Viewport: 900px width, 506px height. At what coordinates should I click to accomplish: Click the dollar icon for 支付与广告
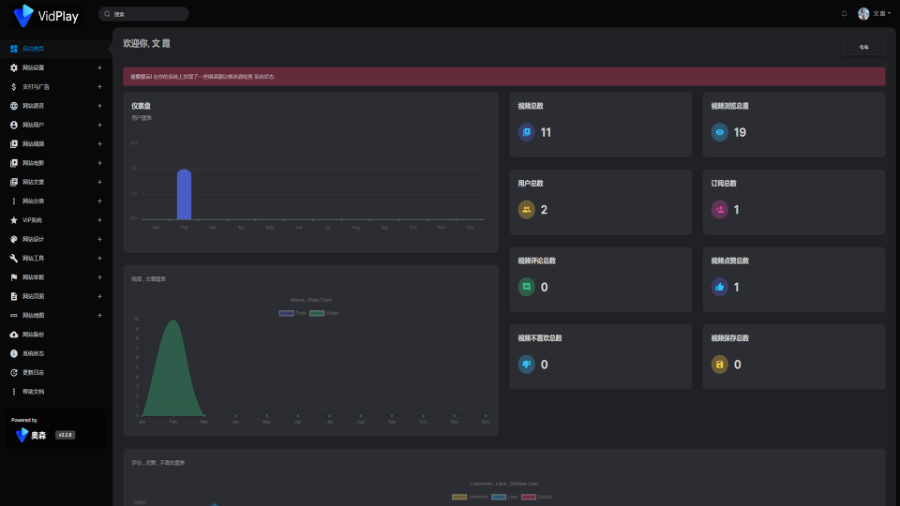[x=14, y=87]
